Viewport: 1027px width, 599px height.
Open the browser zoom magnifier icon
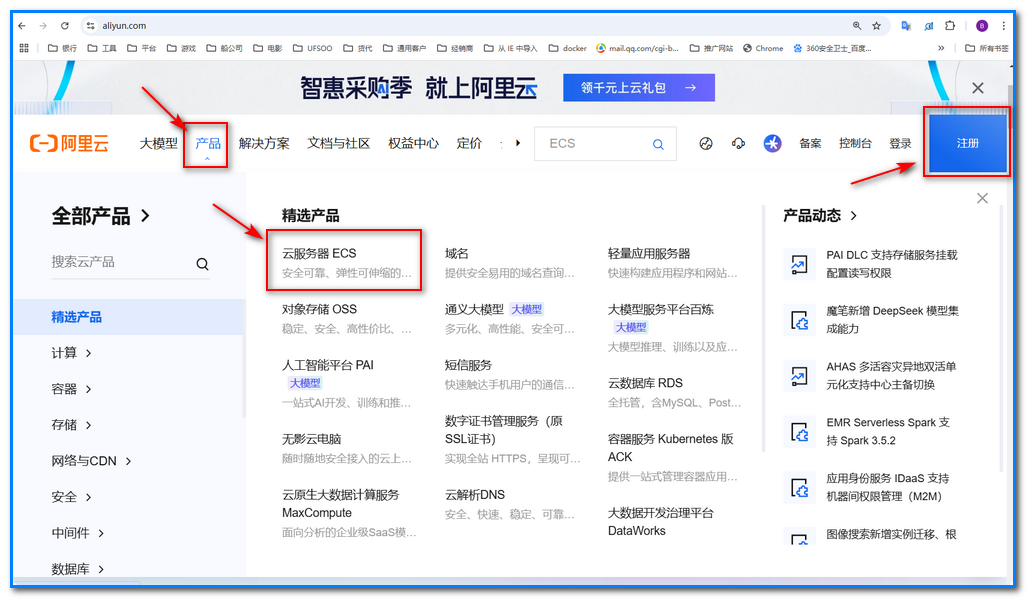pos(857,26)
